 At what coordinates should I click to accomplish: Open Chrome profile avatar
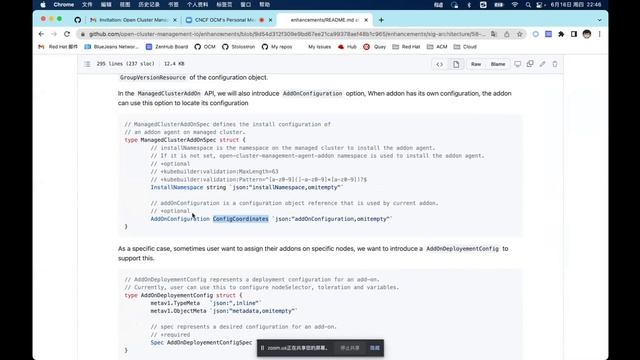coord(587,34)
